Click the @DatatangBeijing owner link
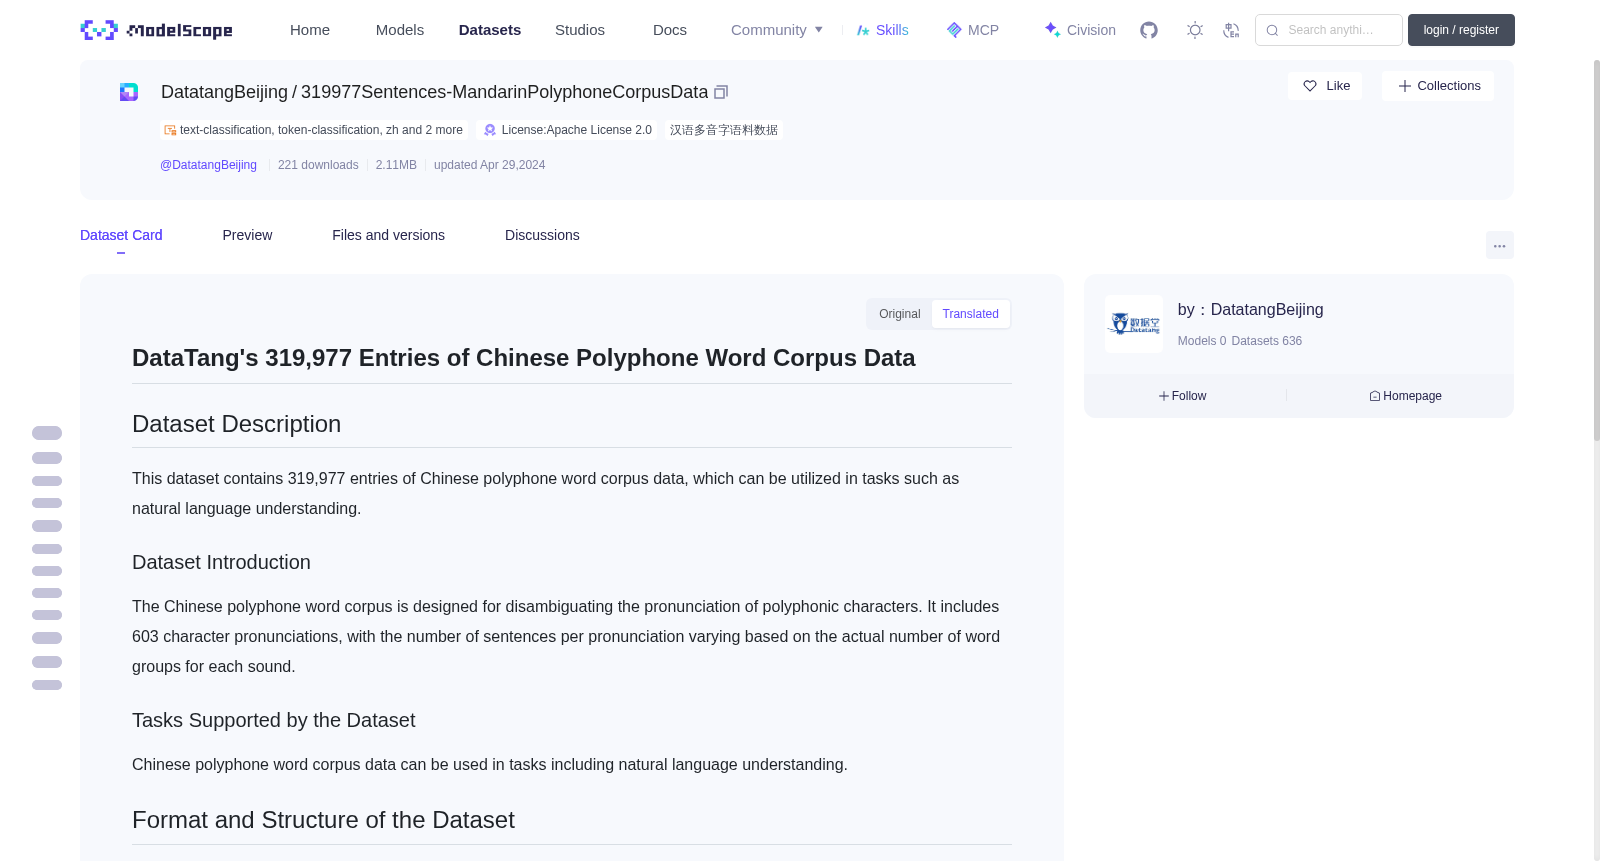 pos(208,165)
